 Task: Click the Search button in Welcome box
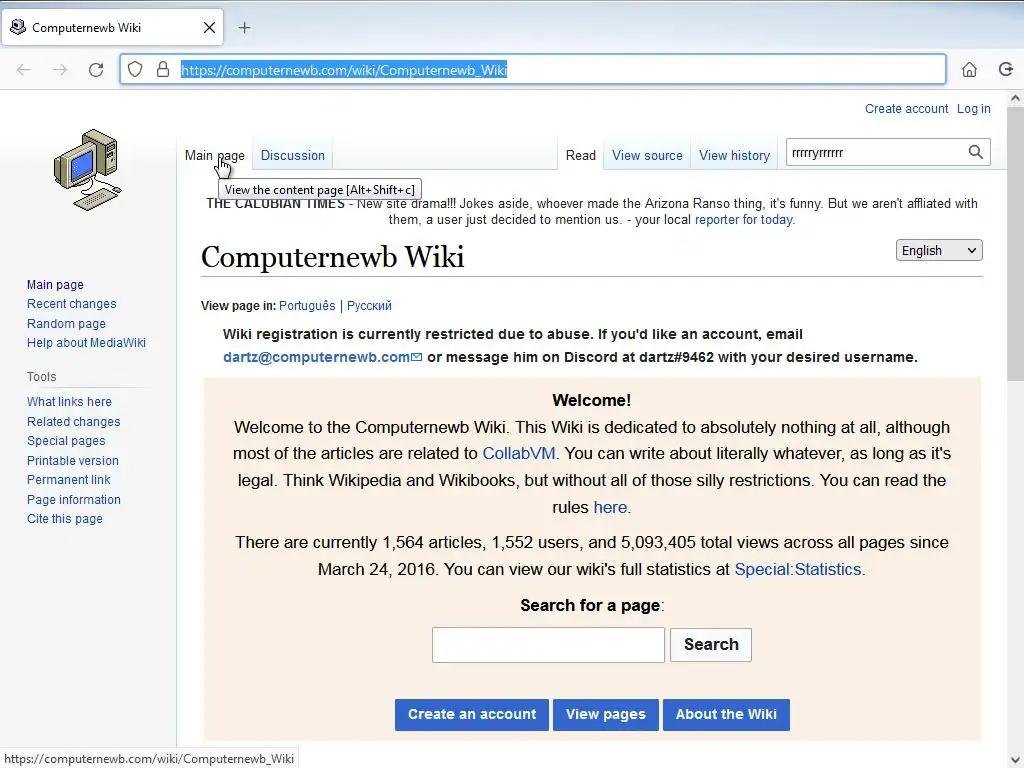711,645
